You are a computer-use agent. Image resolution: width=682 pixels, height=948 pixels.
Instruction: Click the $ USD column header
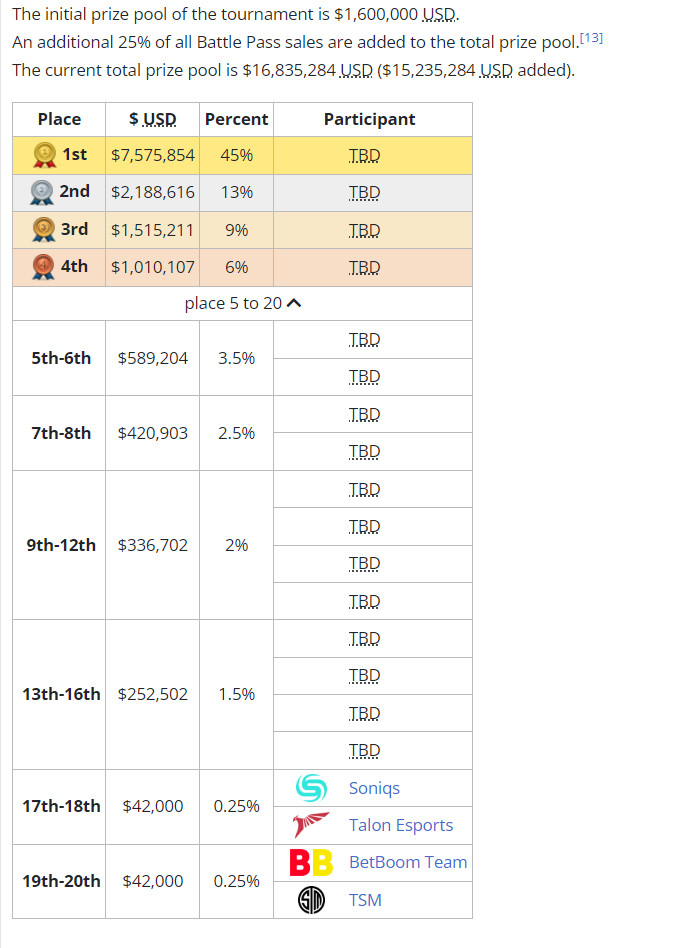[x=152, y=119]
